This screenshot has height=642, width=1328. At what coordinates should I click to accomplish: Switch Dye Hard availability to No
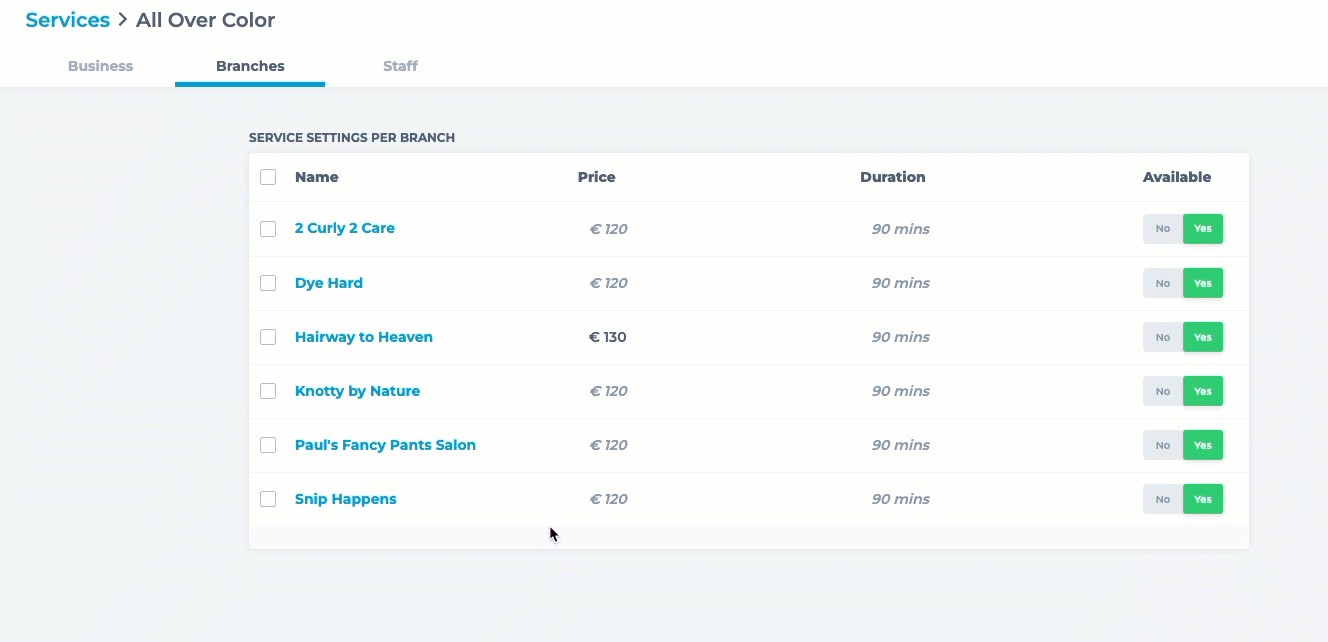pyautogui.click(x=1162, y=283)
